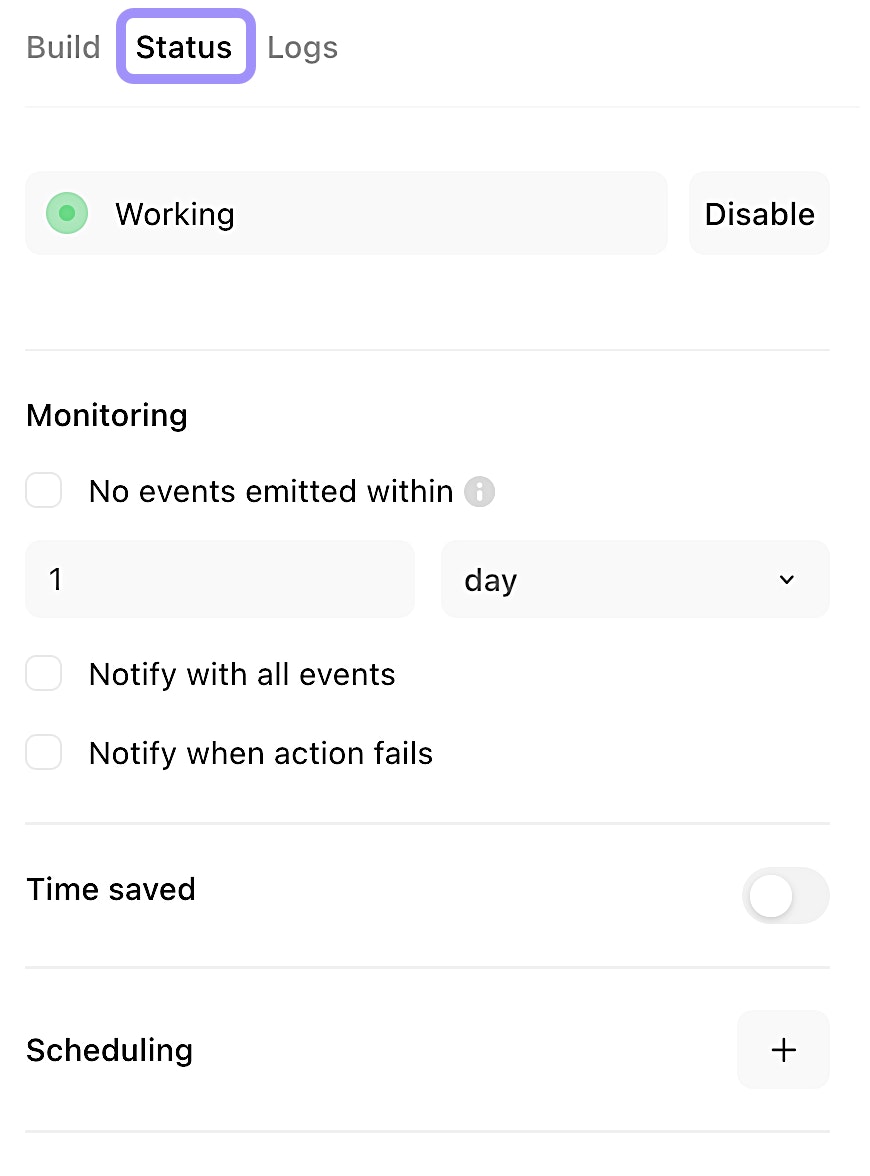Toggle the Time saved switch
This screenshot has height=1176, width=870.
click(x=785, y=895)
